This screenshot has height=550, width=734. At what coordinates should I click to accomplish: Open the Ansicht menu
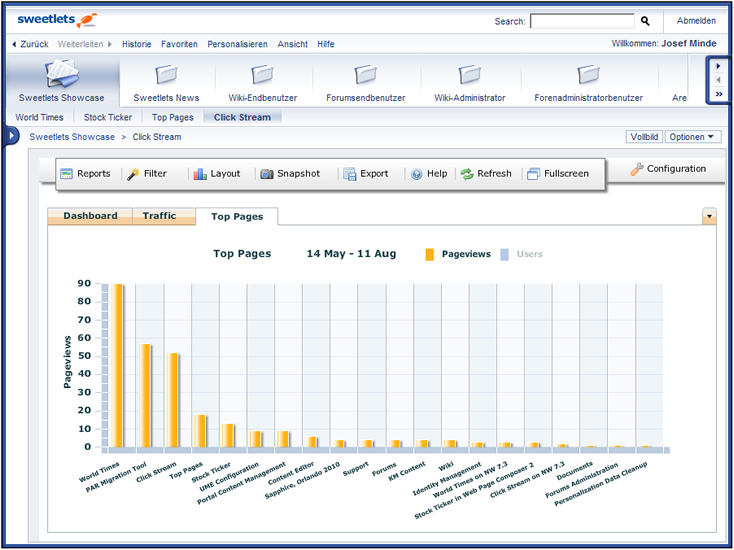293,44
